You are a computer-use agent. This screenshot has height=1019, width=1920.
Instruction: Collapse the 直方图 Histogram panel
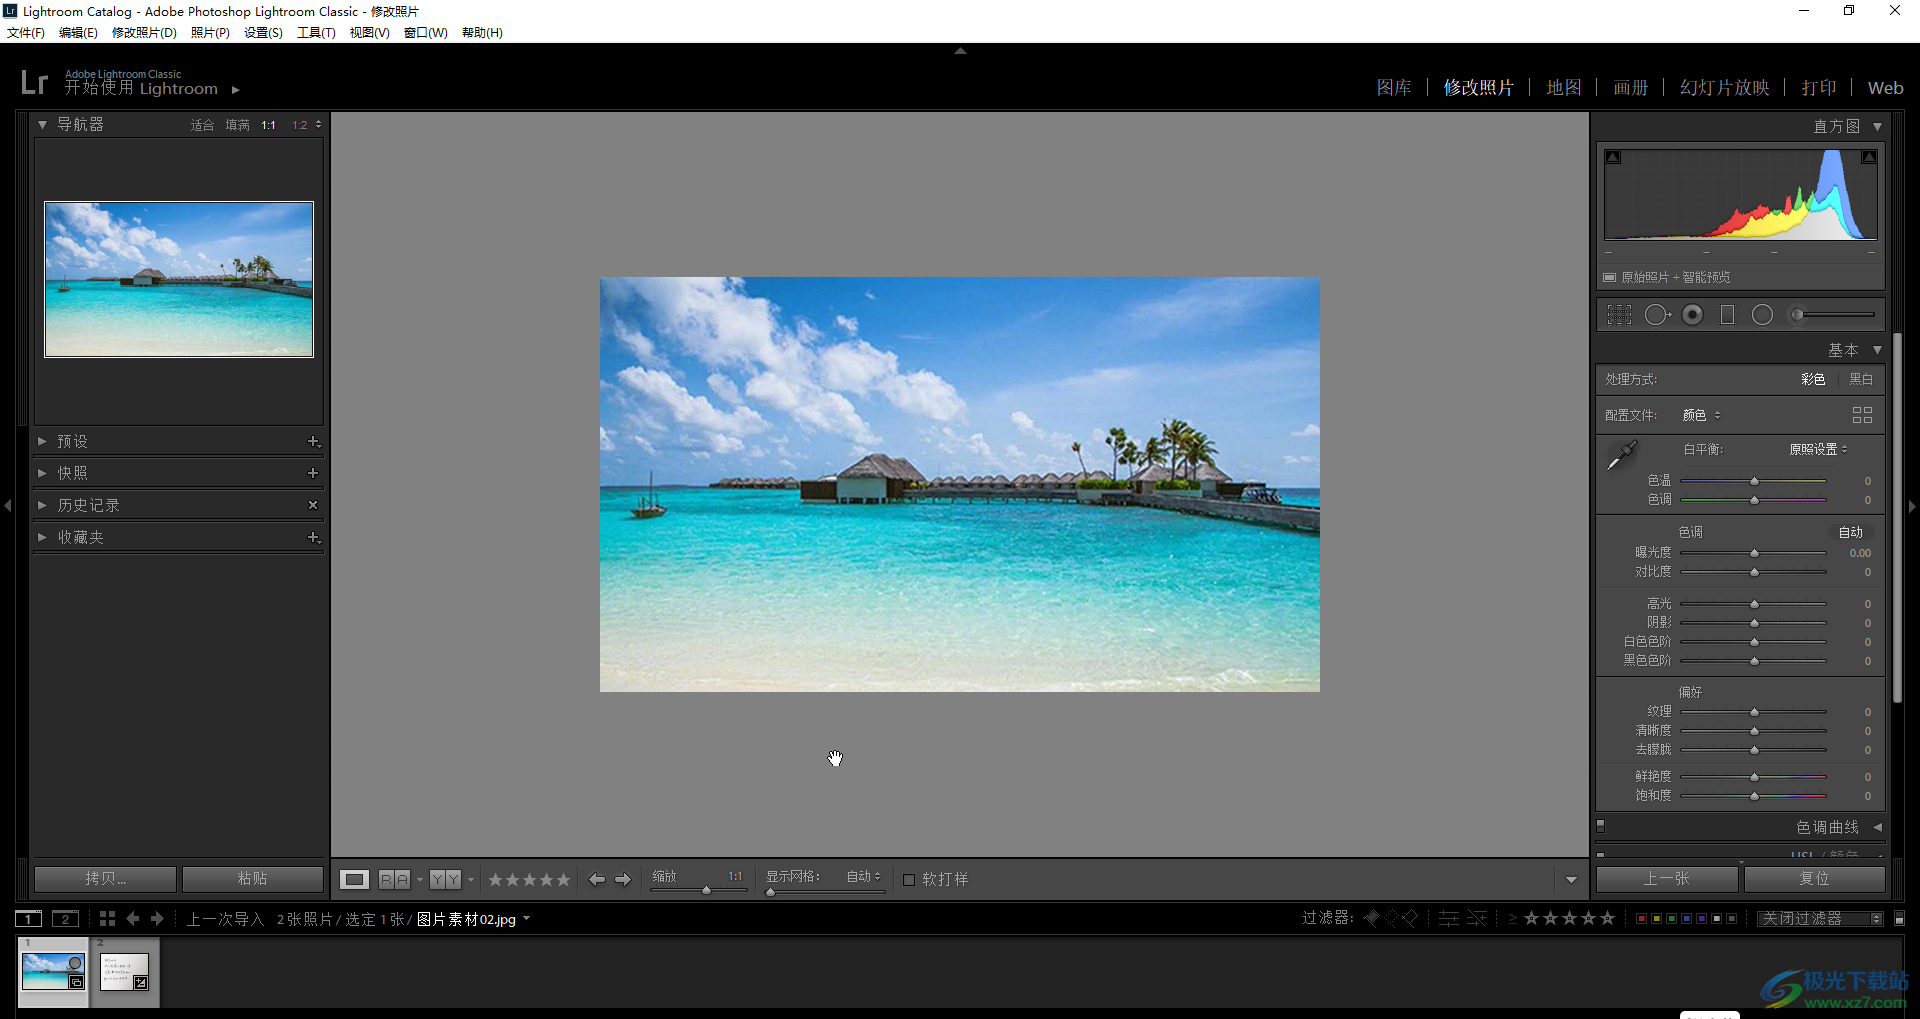coord(1877,127)
